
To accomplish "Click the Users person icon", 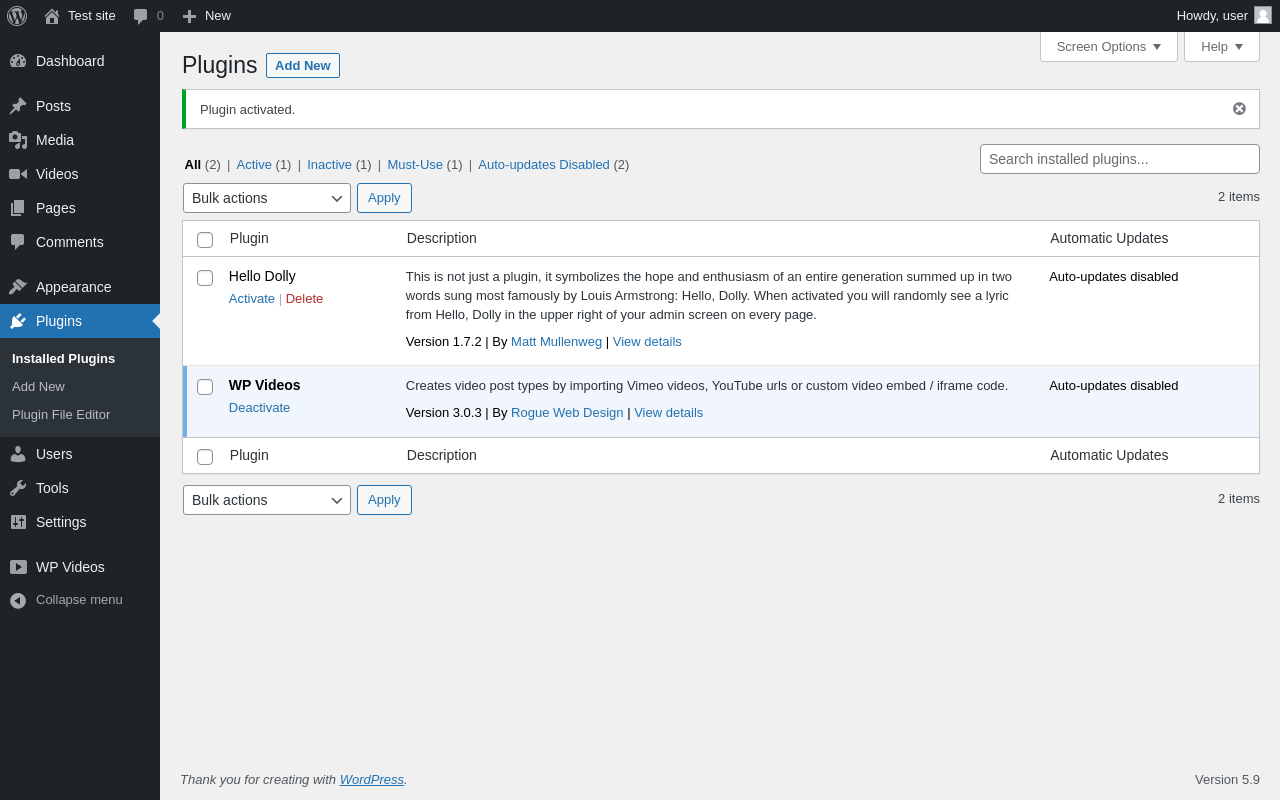I will [x=18, y=454].
